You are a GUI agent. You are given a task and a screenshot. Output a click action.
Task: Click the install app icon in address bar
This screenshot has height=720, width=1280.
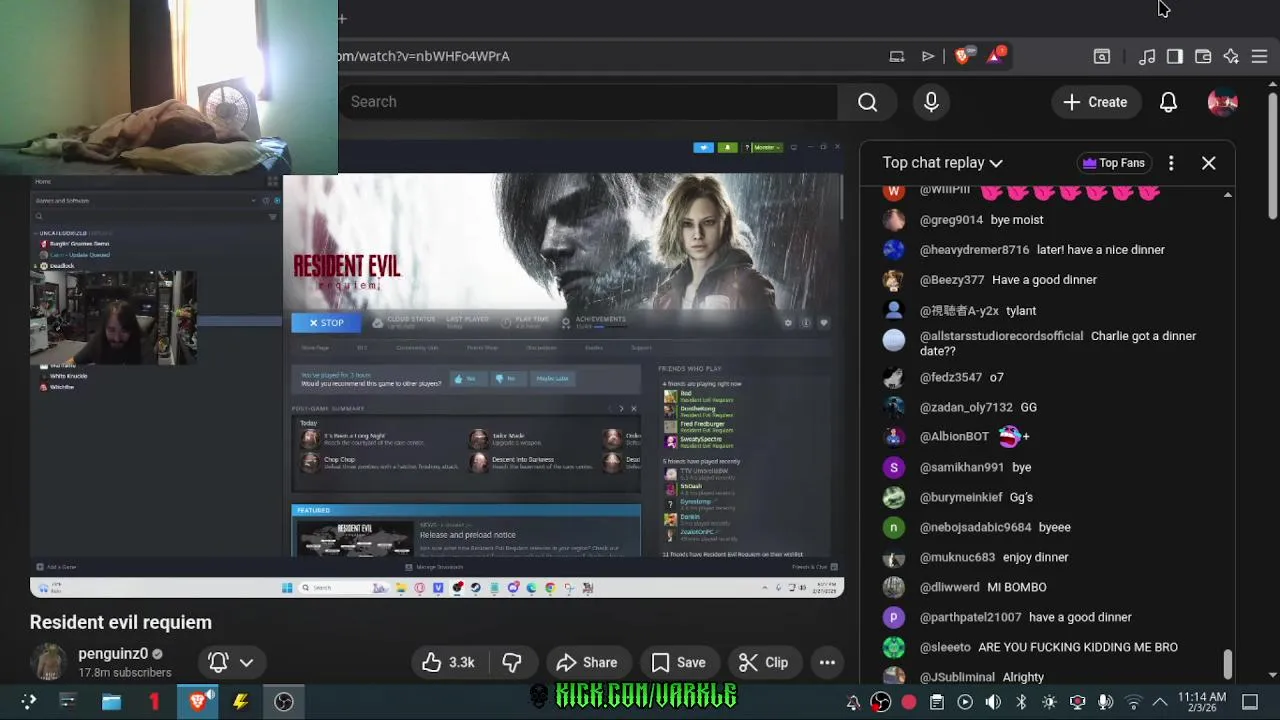pos(897,57)
